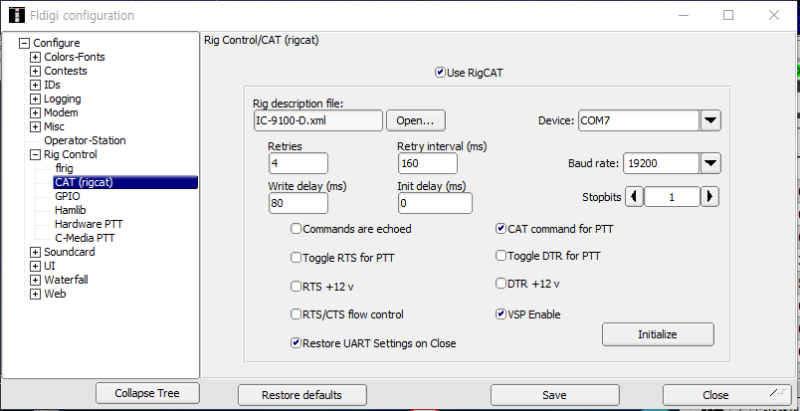Toggle CAT command for PTT checkbox
Viewport: 800px width, 411px height.
tap(501, 229)
